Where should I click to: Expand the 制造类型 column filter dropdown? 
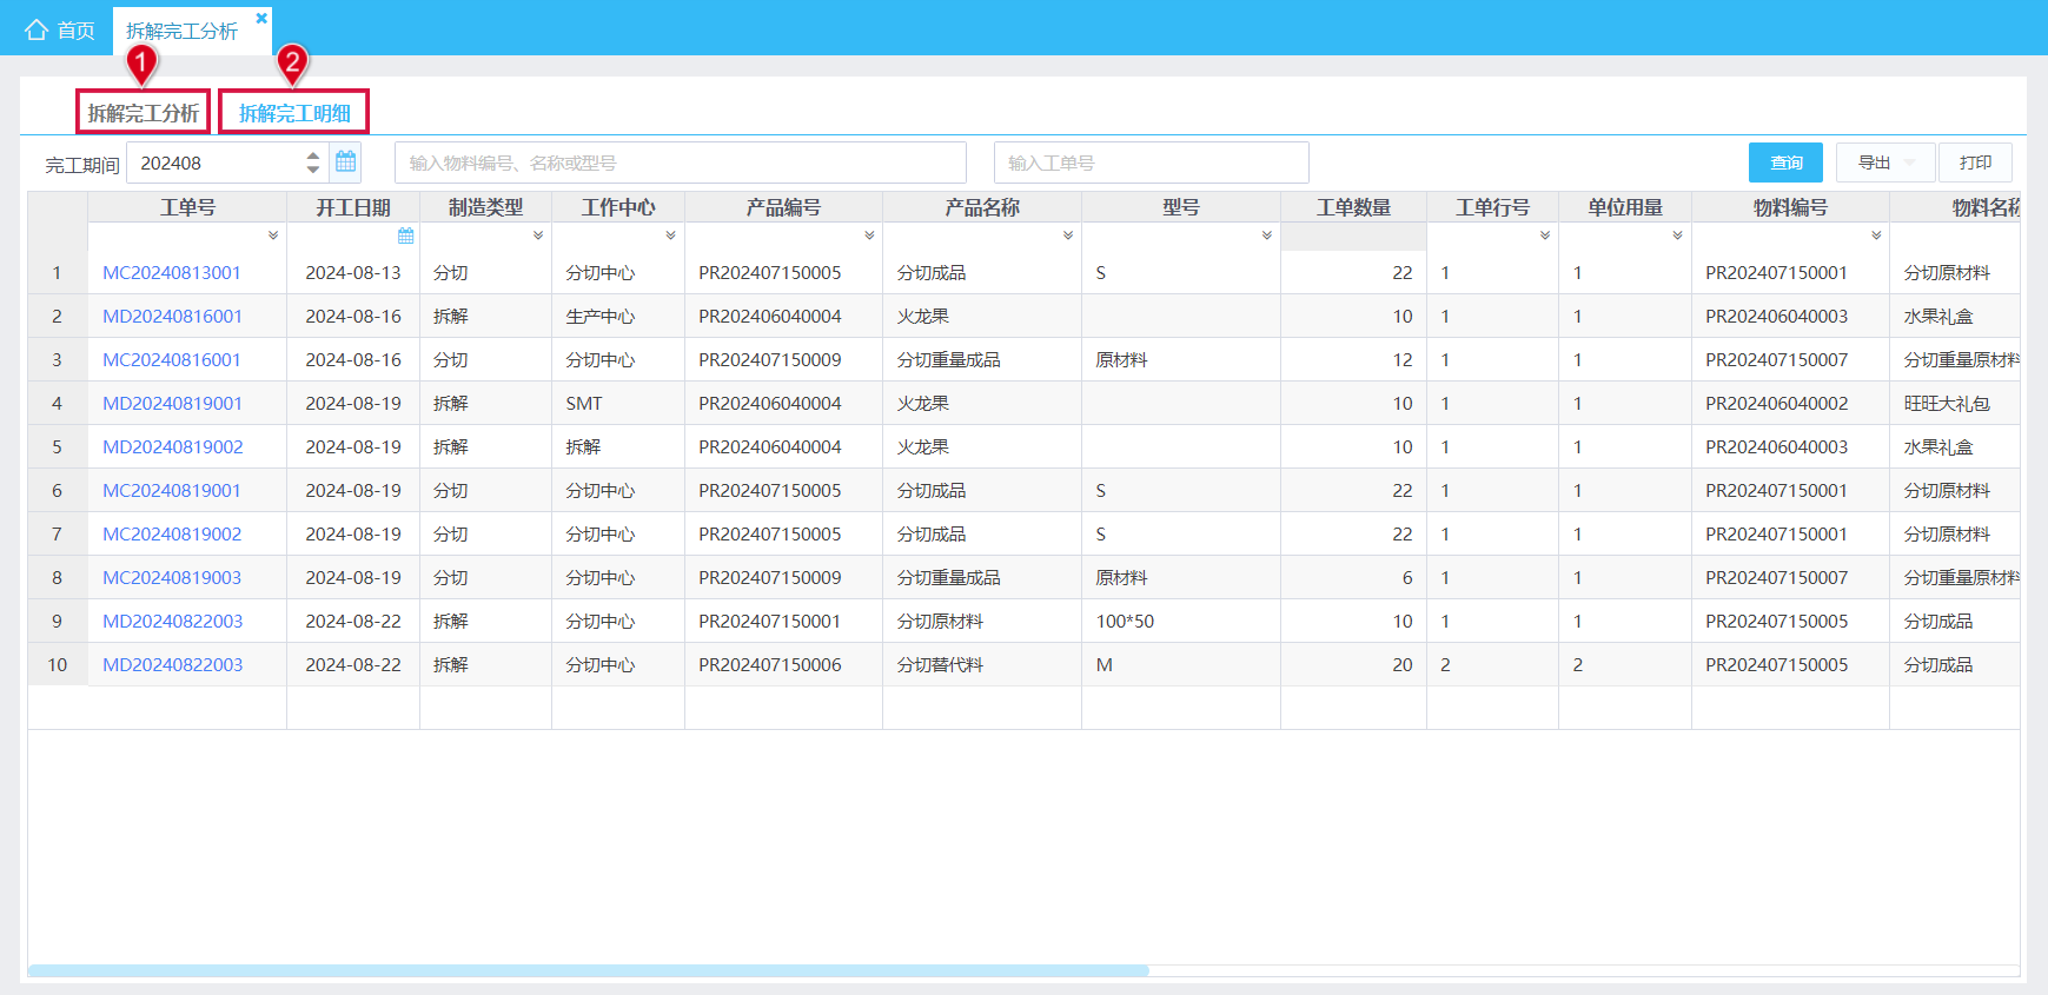538,236
